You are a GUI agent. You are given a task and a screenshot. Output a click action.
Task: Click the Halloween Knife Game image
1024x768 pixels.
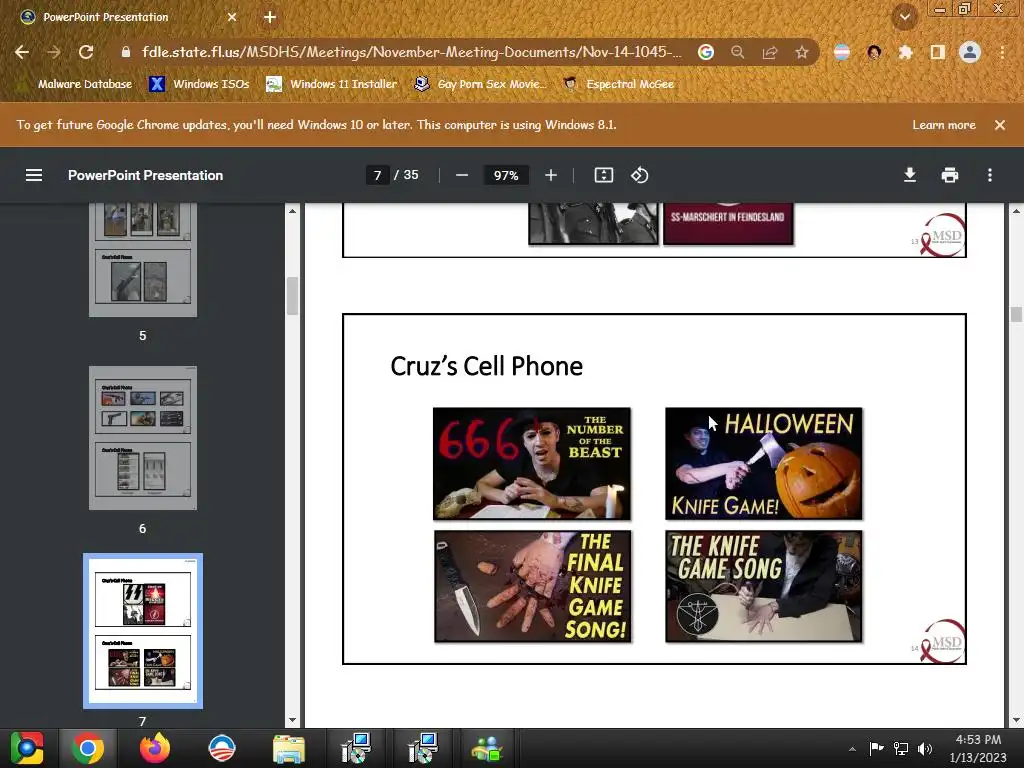pyautogui.click(x=763, y=464)
